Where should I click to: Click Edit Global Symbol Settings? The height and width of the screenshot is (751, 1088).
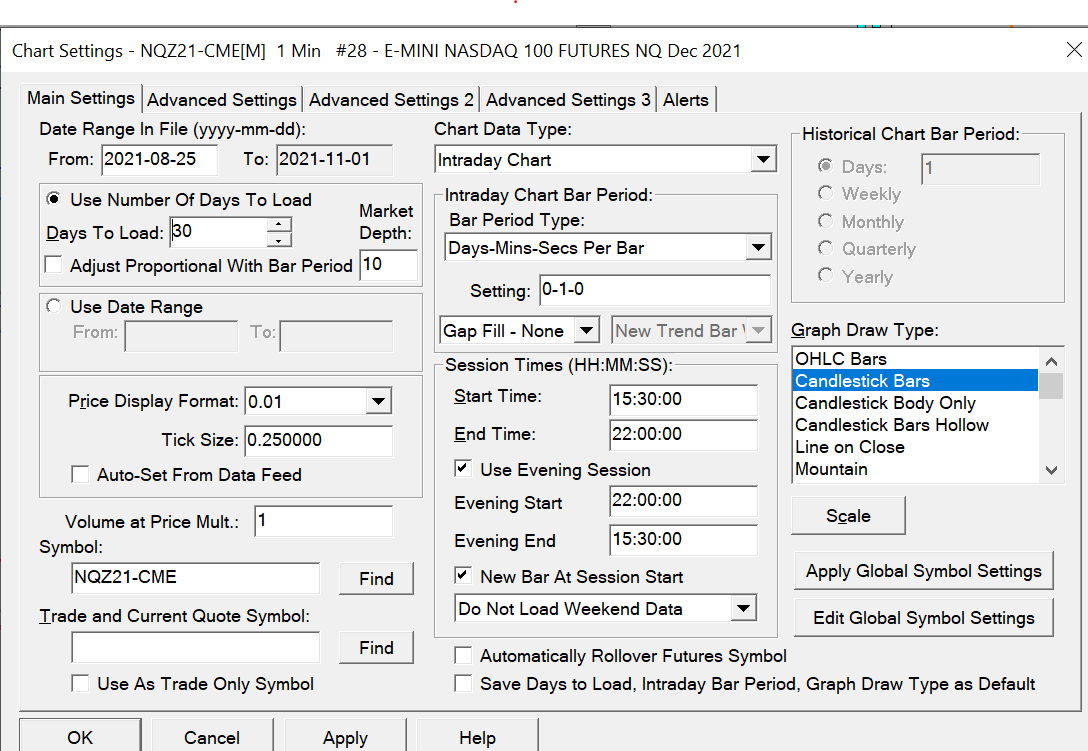pos(923,617)
